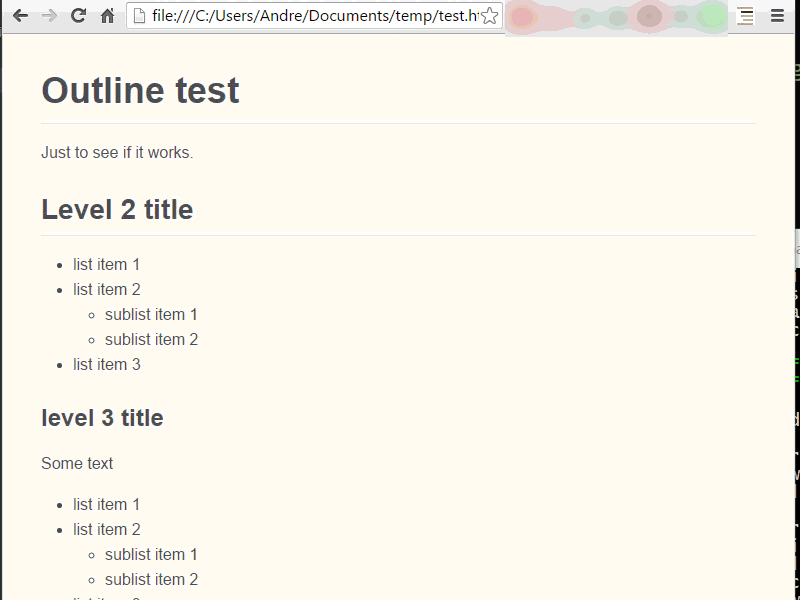Click 'list item 1' under Level 2 title

[106, 264]
